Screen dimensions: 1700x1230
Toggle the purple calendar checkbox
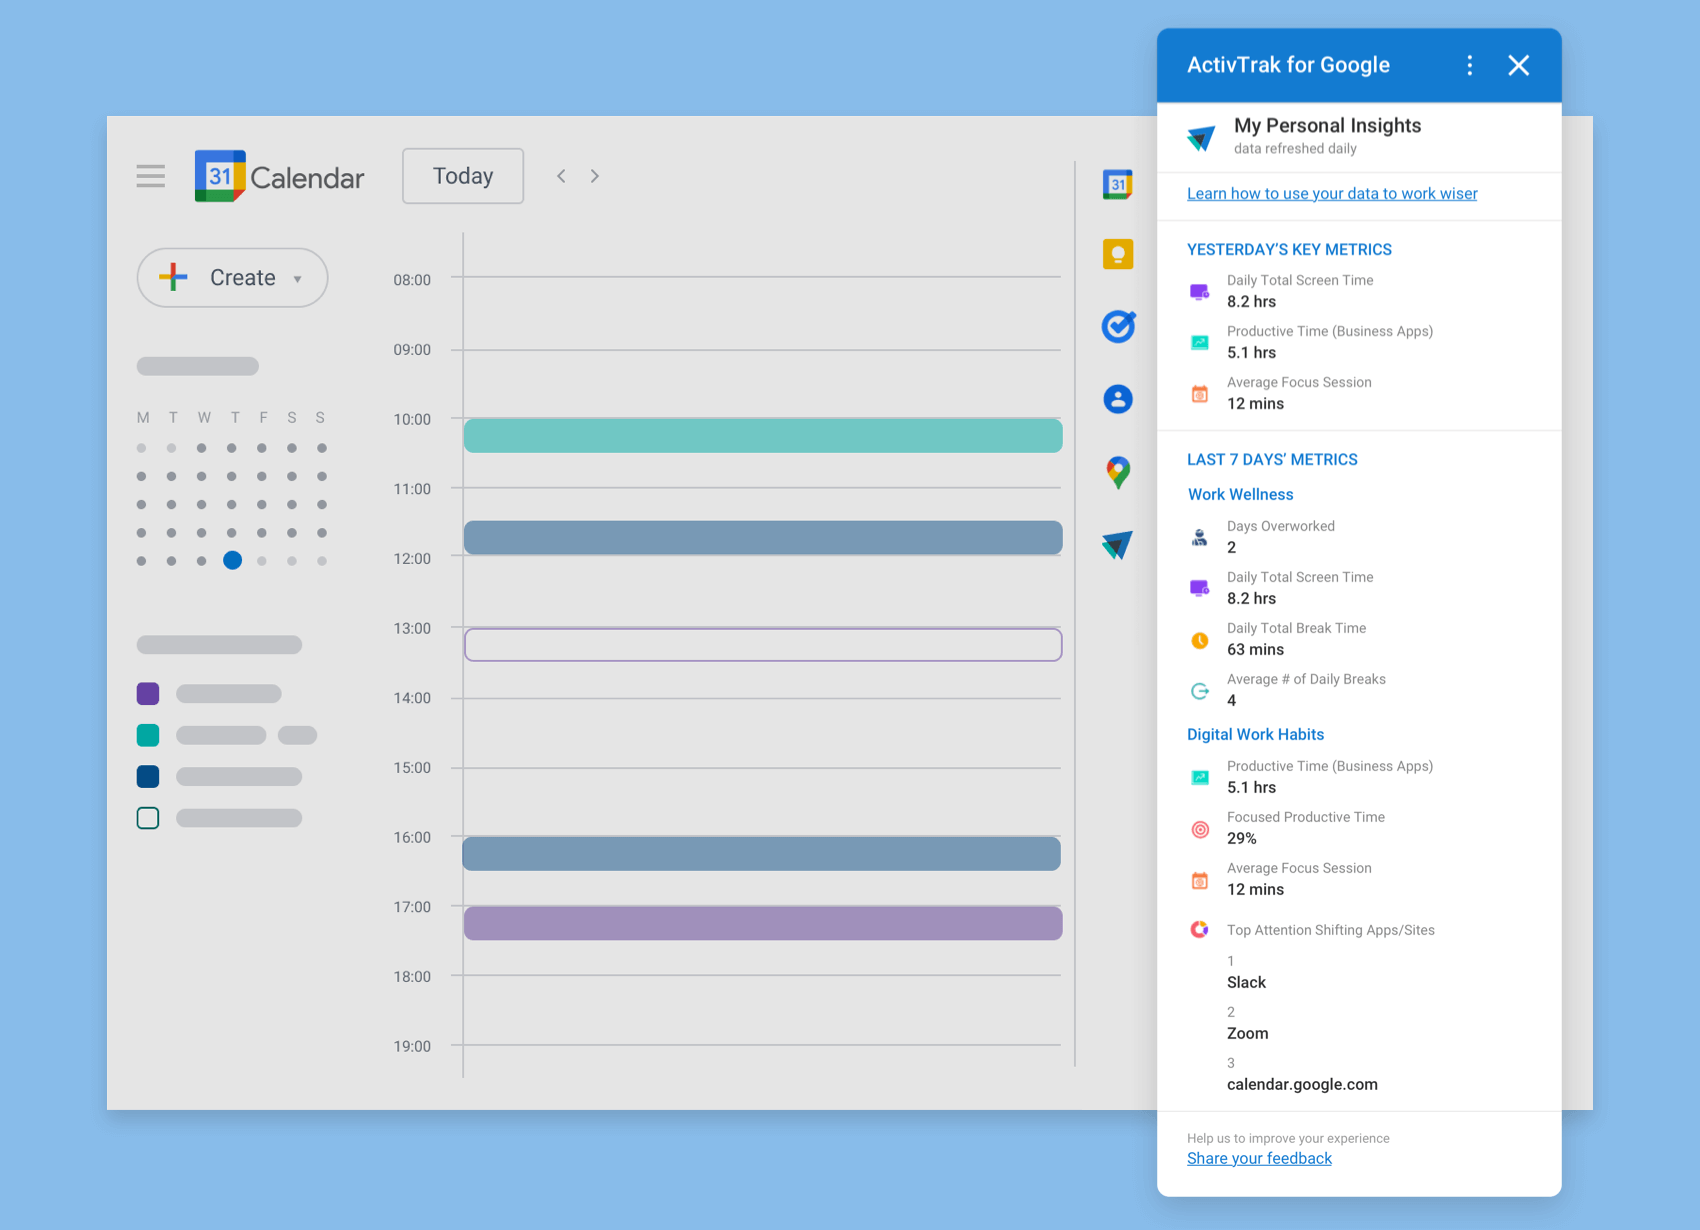[147, 693]
